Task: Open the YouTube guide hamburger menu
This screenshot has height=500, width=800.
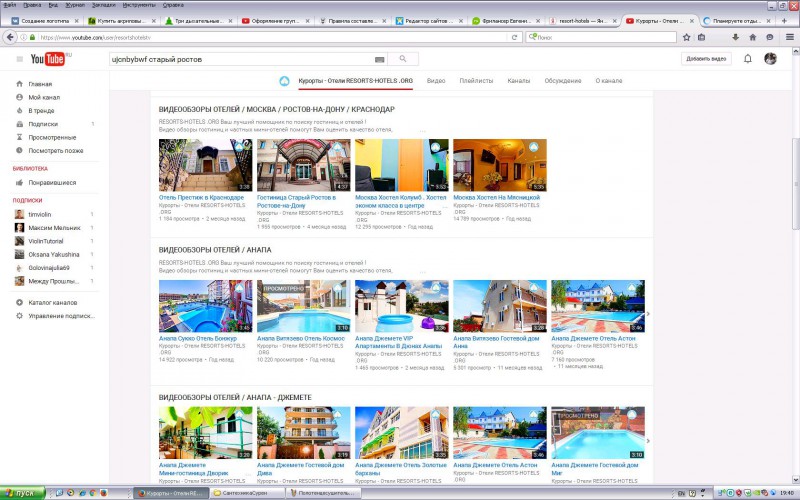Action: [19, 59]
